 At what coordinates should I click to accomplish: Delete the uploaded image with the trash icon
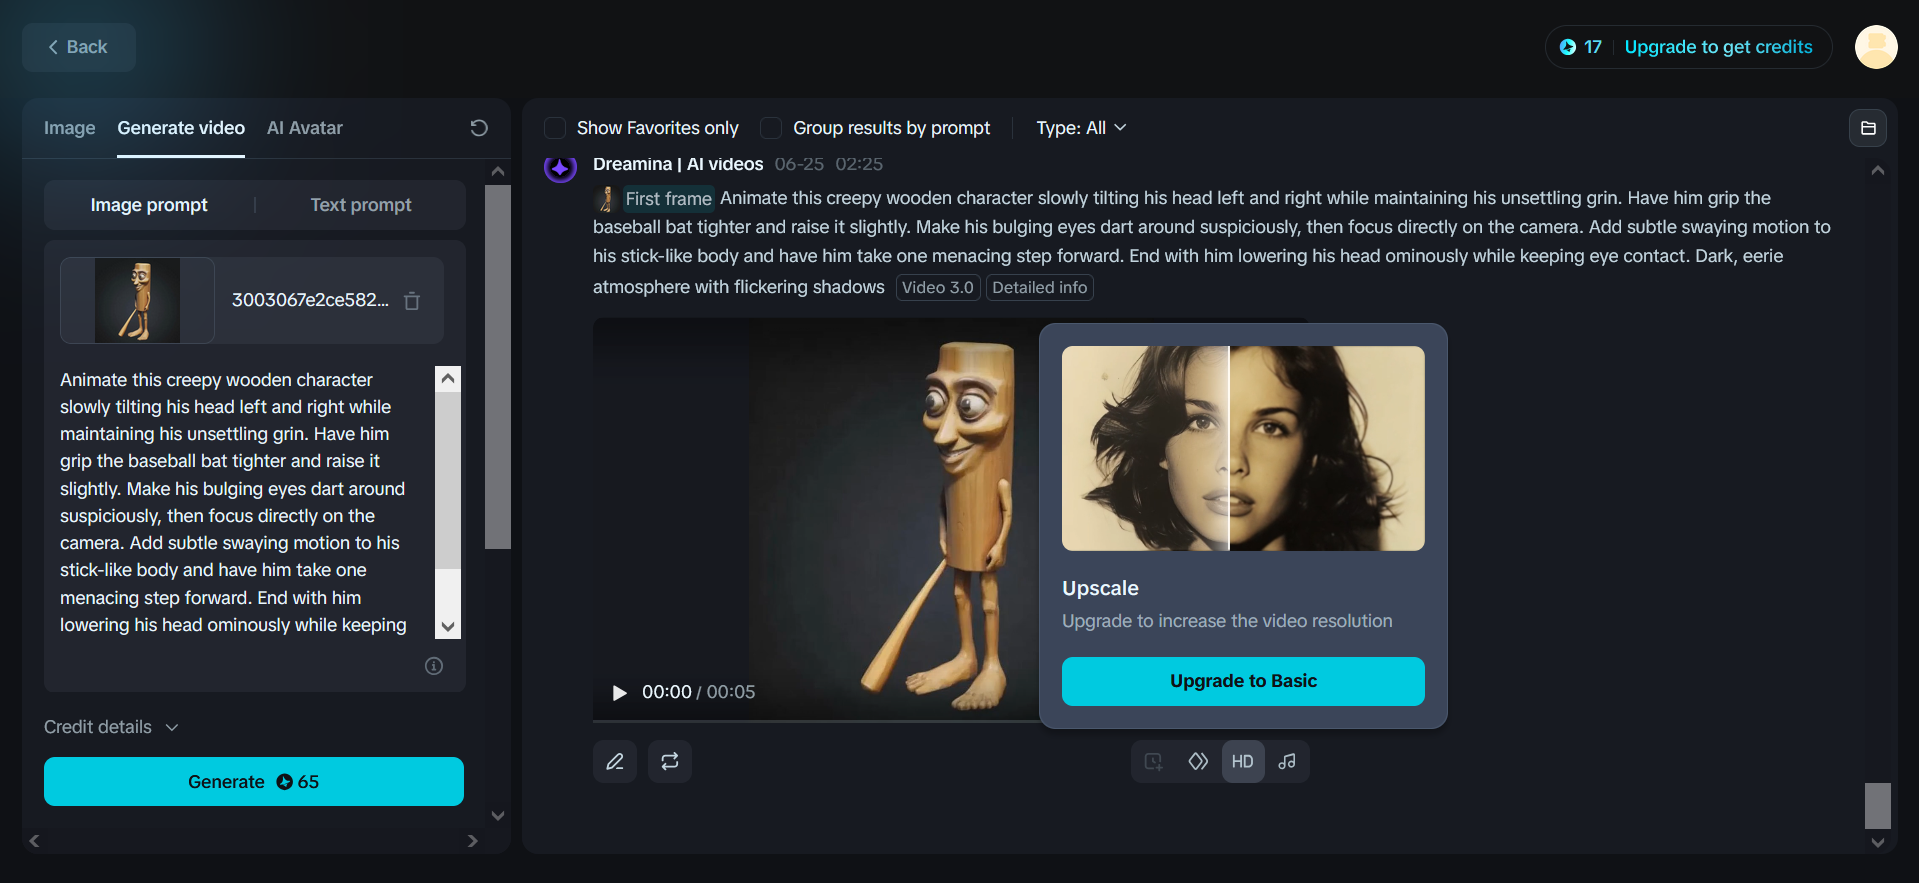pyautogui.click(x=412, y=301)
